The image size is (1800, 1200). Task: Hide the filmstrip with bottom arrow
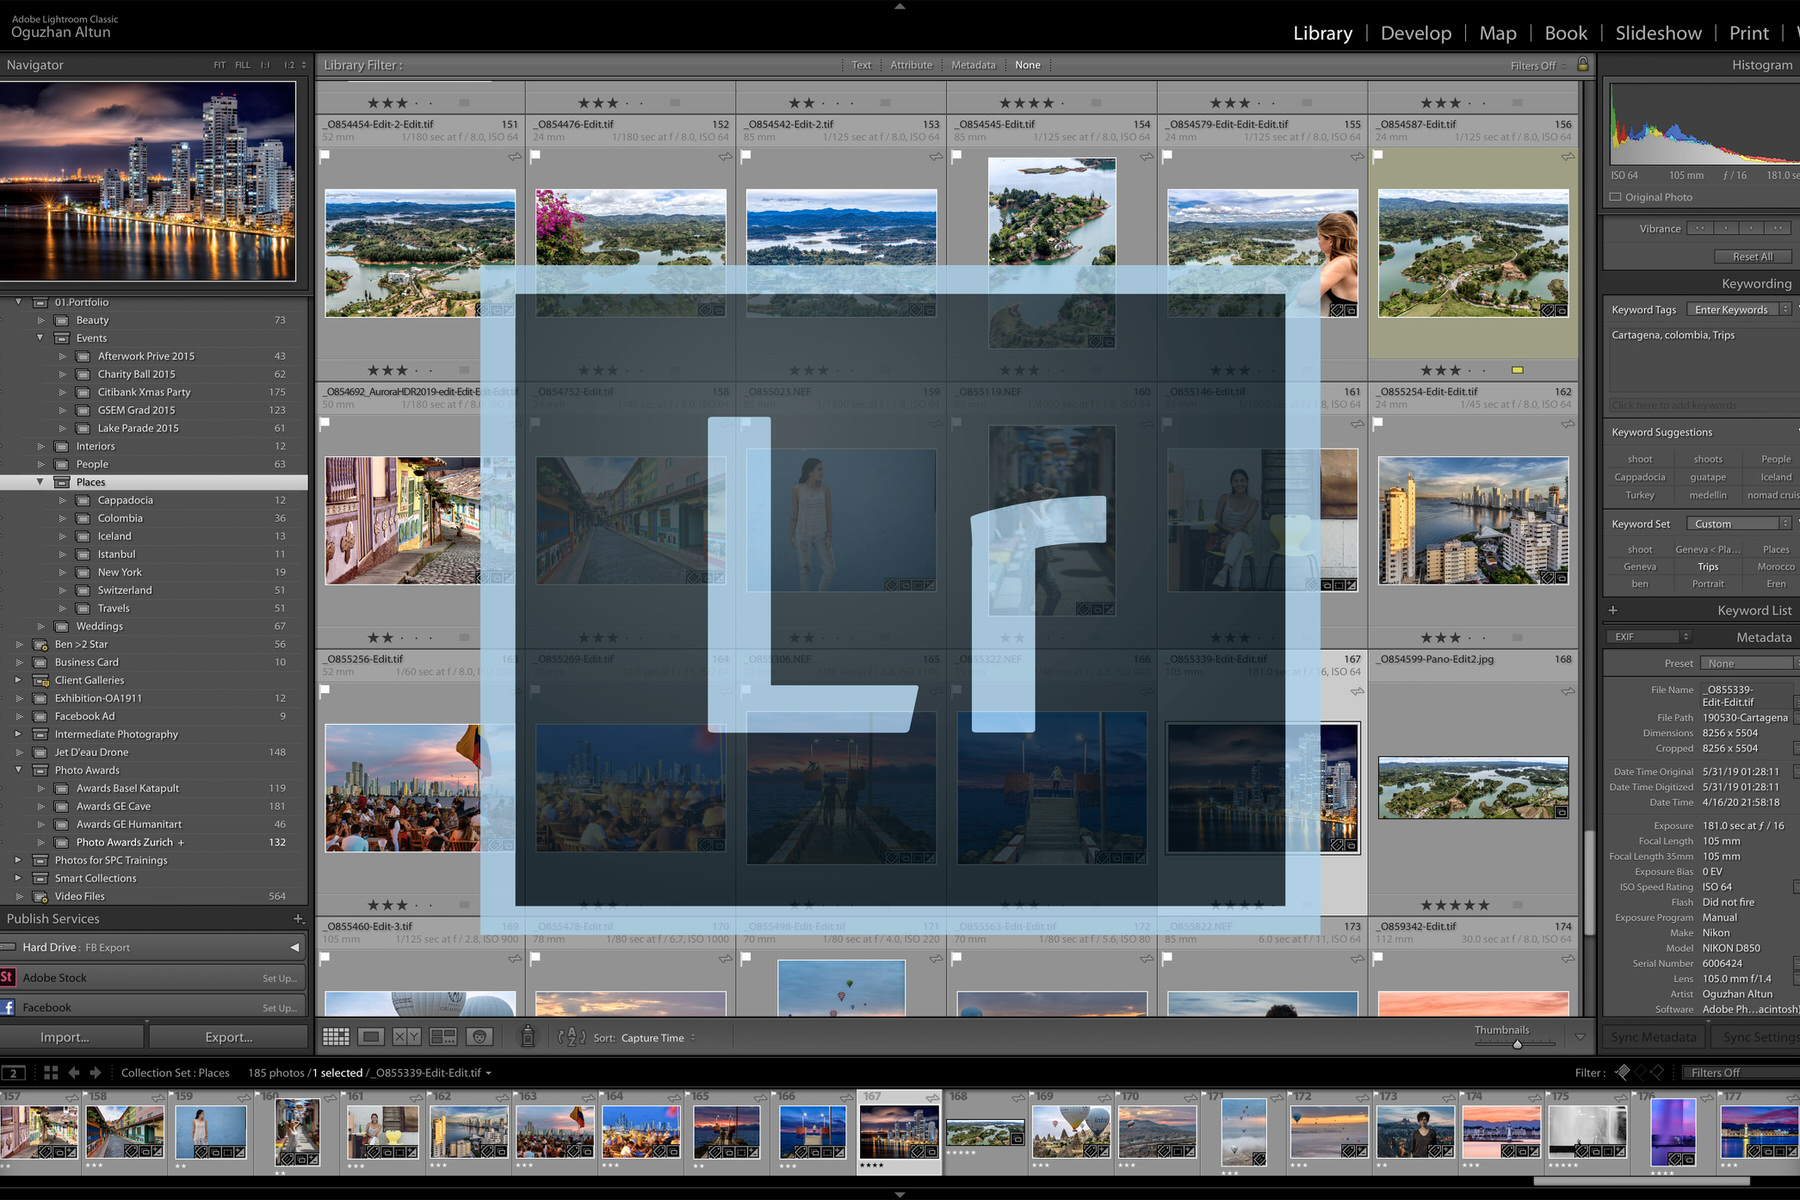(900, 1194)
